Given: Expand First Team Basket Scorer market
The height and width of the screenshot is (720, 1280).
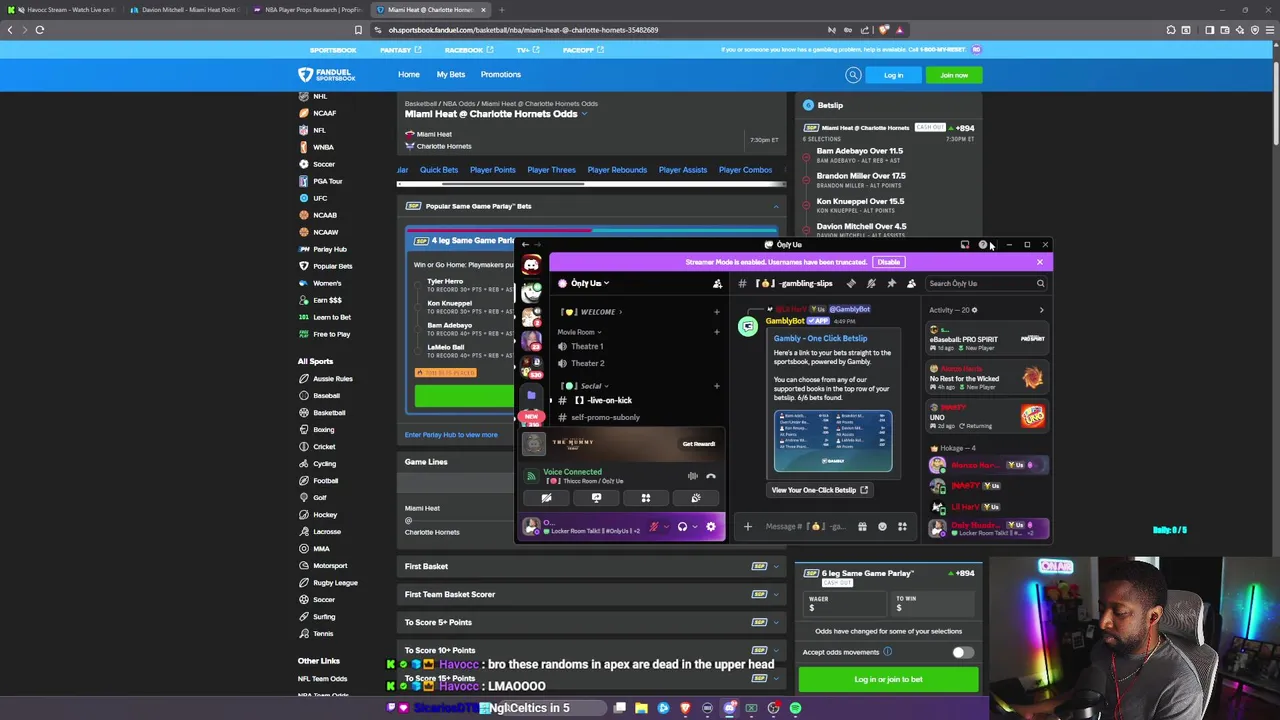Looking at the screenshot, I should click(590, 594).
